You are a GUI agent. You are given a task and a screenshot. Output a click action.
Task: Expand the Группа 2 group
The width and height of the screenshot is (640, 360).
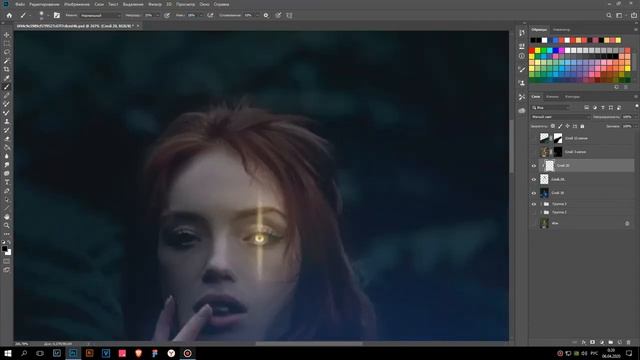542,212
